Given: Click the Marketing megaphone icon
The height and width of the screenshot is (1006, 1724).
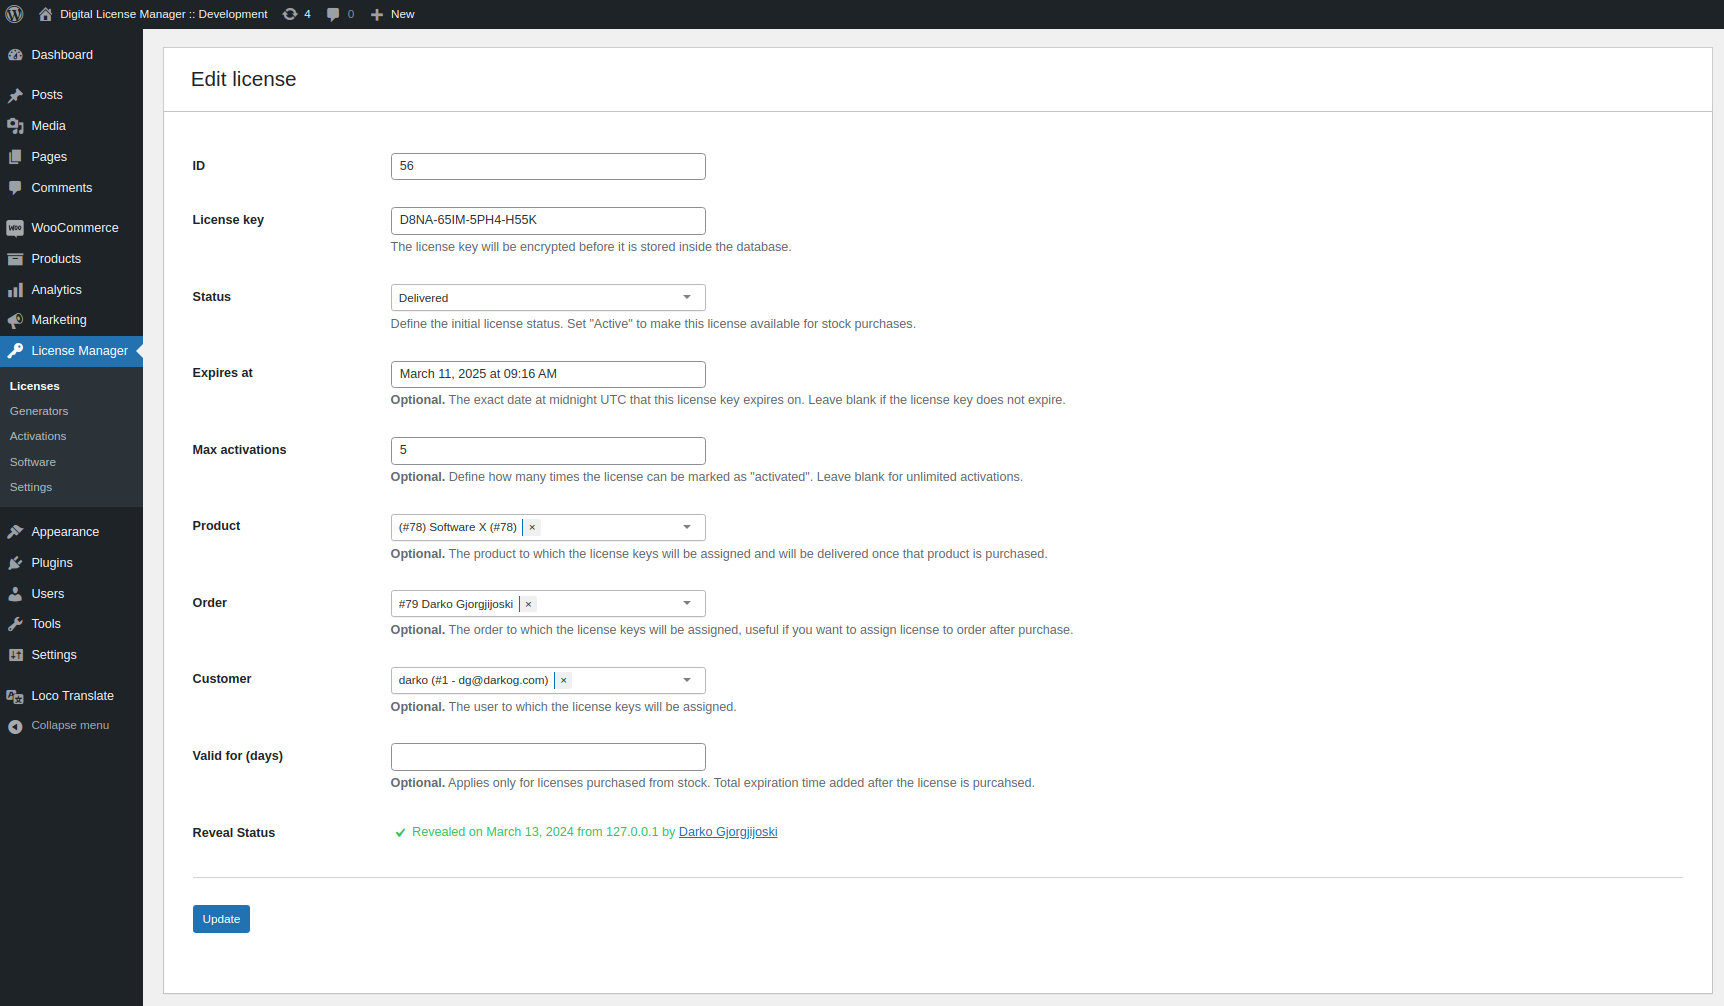Looking at the screenshot, I should (16, 320).
